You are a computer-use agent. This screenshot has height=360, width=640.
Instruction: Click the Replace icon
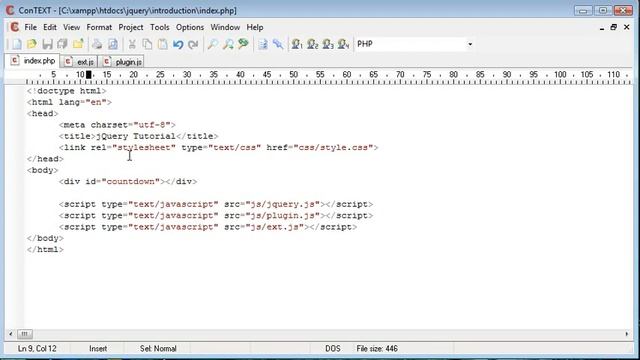[243, 44]
